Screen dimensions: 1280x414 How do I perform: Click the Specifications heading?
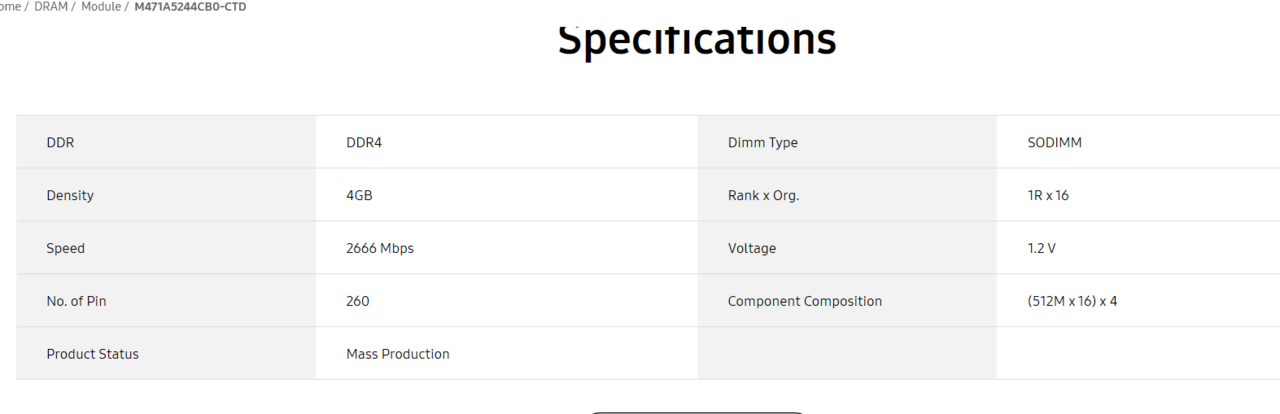(697, 40)
